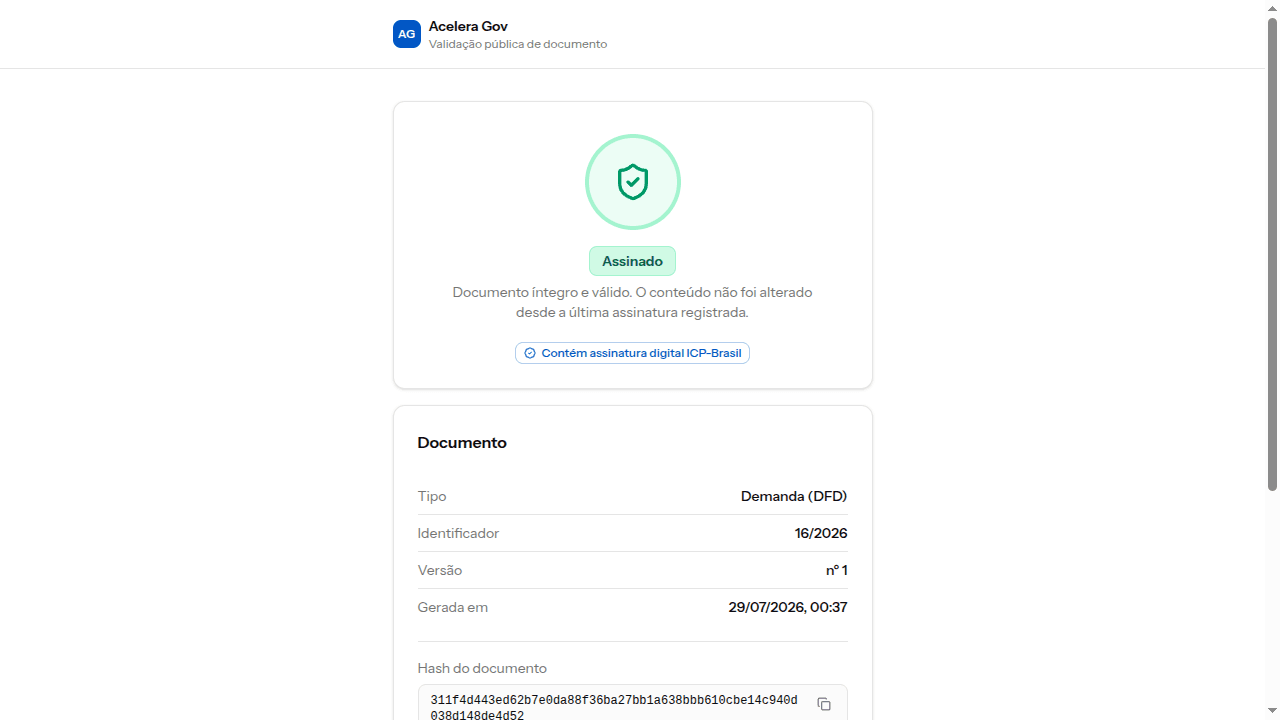The image size is (1280, 720).
Task: Click the Tipo label
Action: point(432,496)
